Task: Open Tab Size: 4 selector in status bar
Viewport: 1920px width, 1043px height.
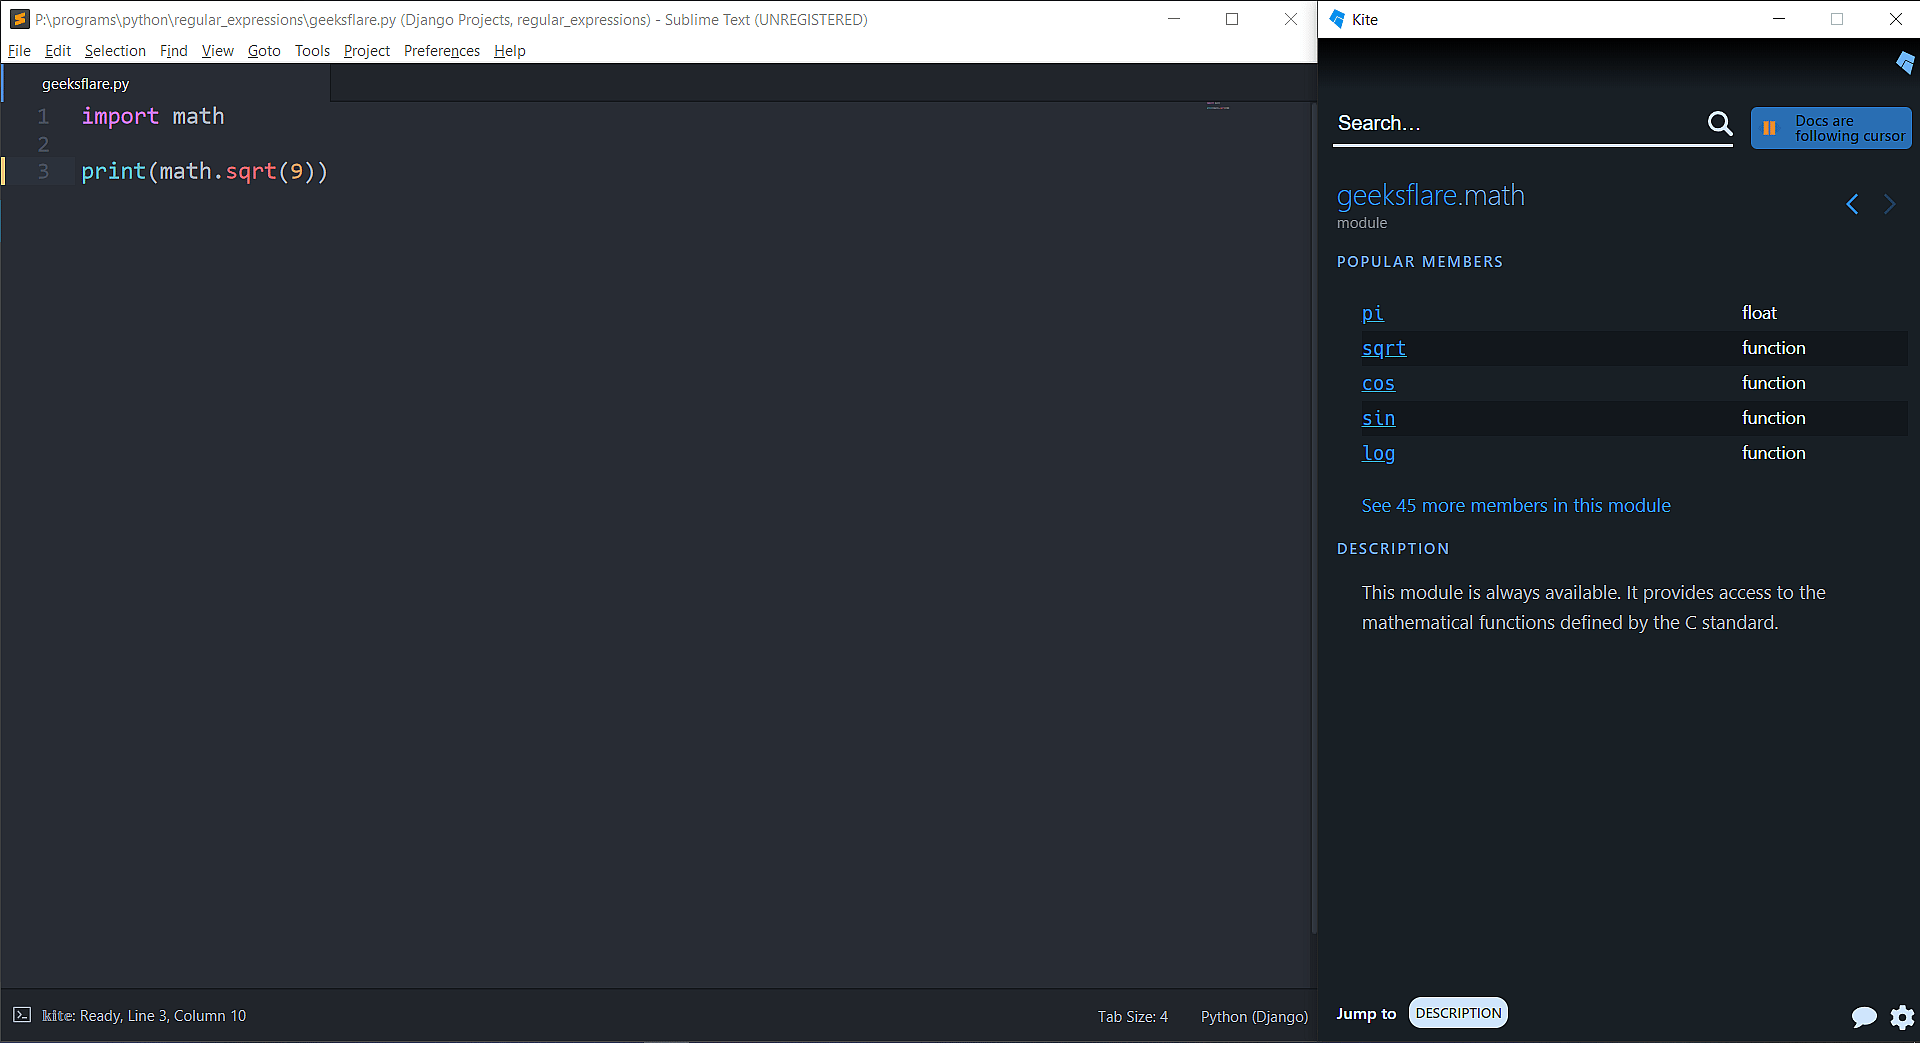Action: point(1132,1016)
